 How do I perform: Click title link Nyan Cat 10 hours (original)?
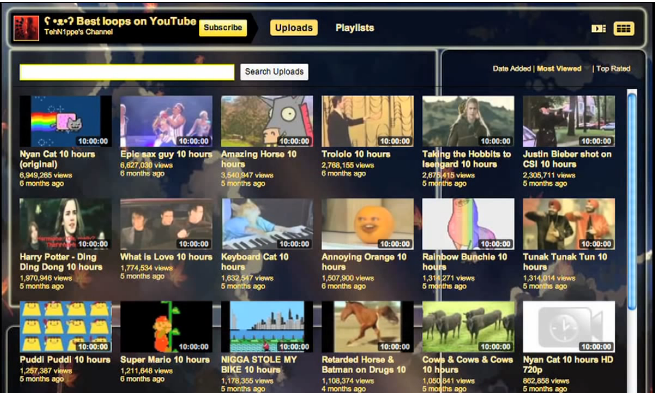pyautogui.click(x=57, y=159)
